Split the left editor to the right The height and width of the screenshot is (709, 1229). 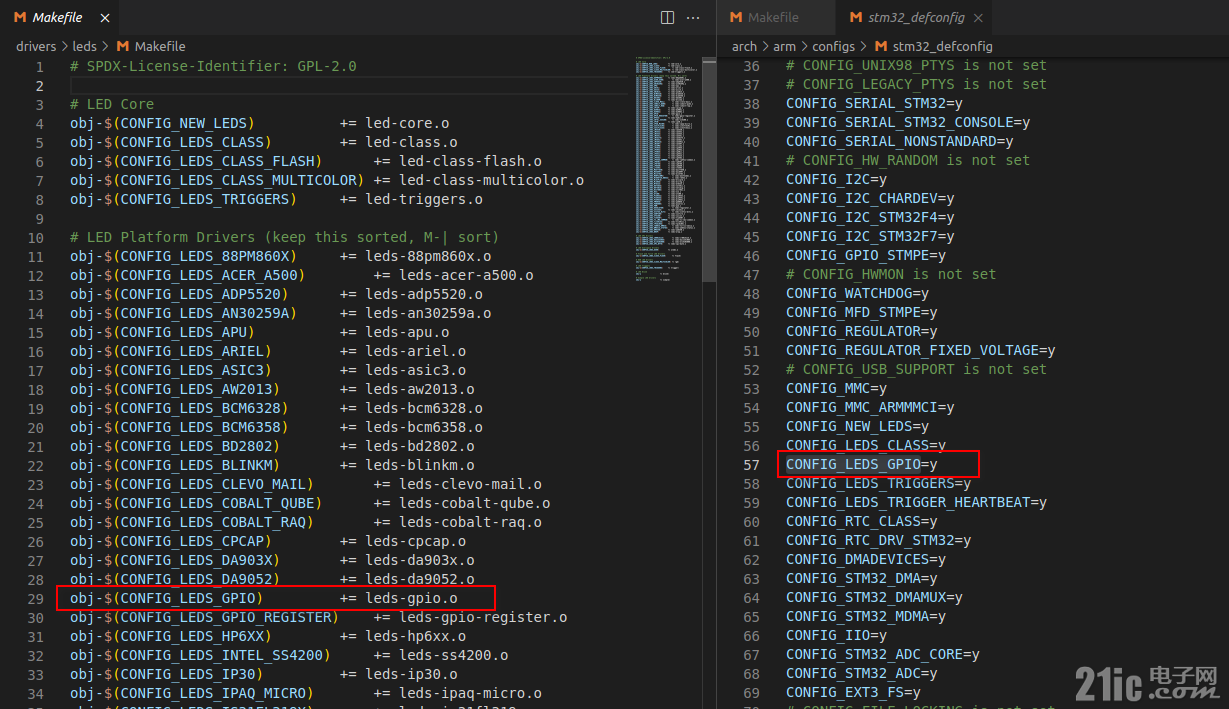pos(668,17)
